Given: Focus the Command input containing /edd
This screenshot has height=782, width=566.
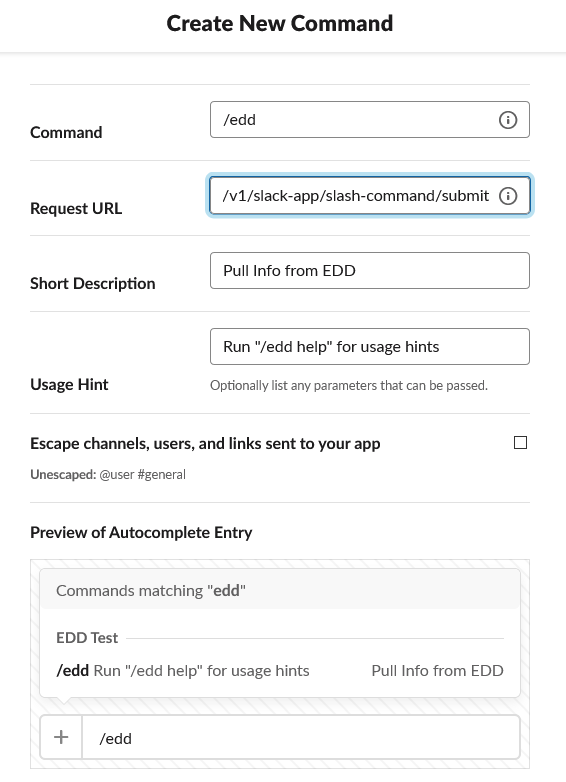Looking at the screenshot, I should (370, 120).
